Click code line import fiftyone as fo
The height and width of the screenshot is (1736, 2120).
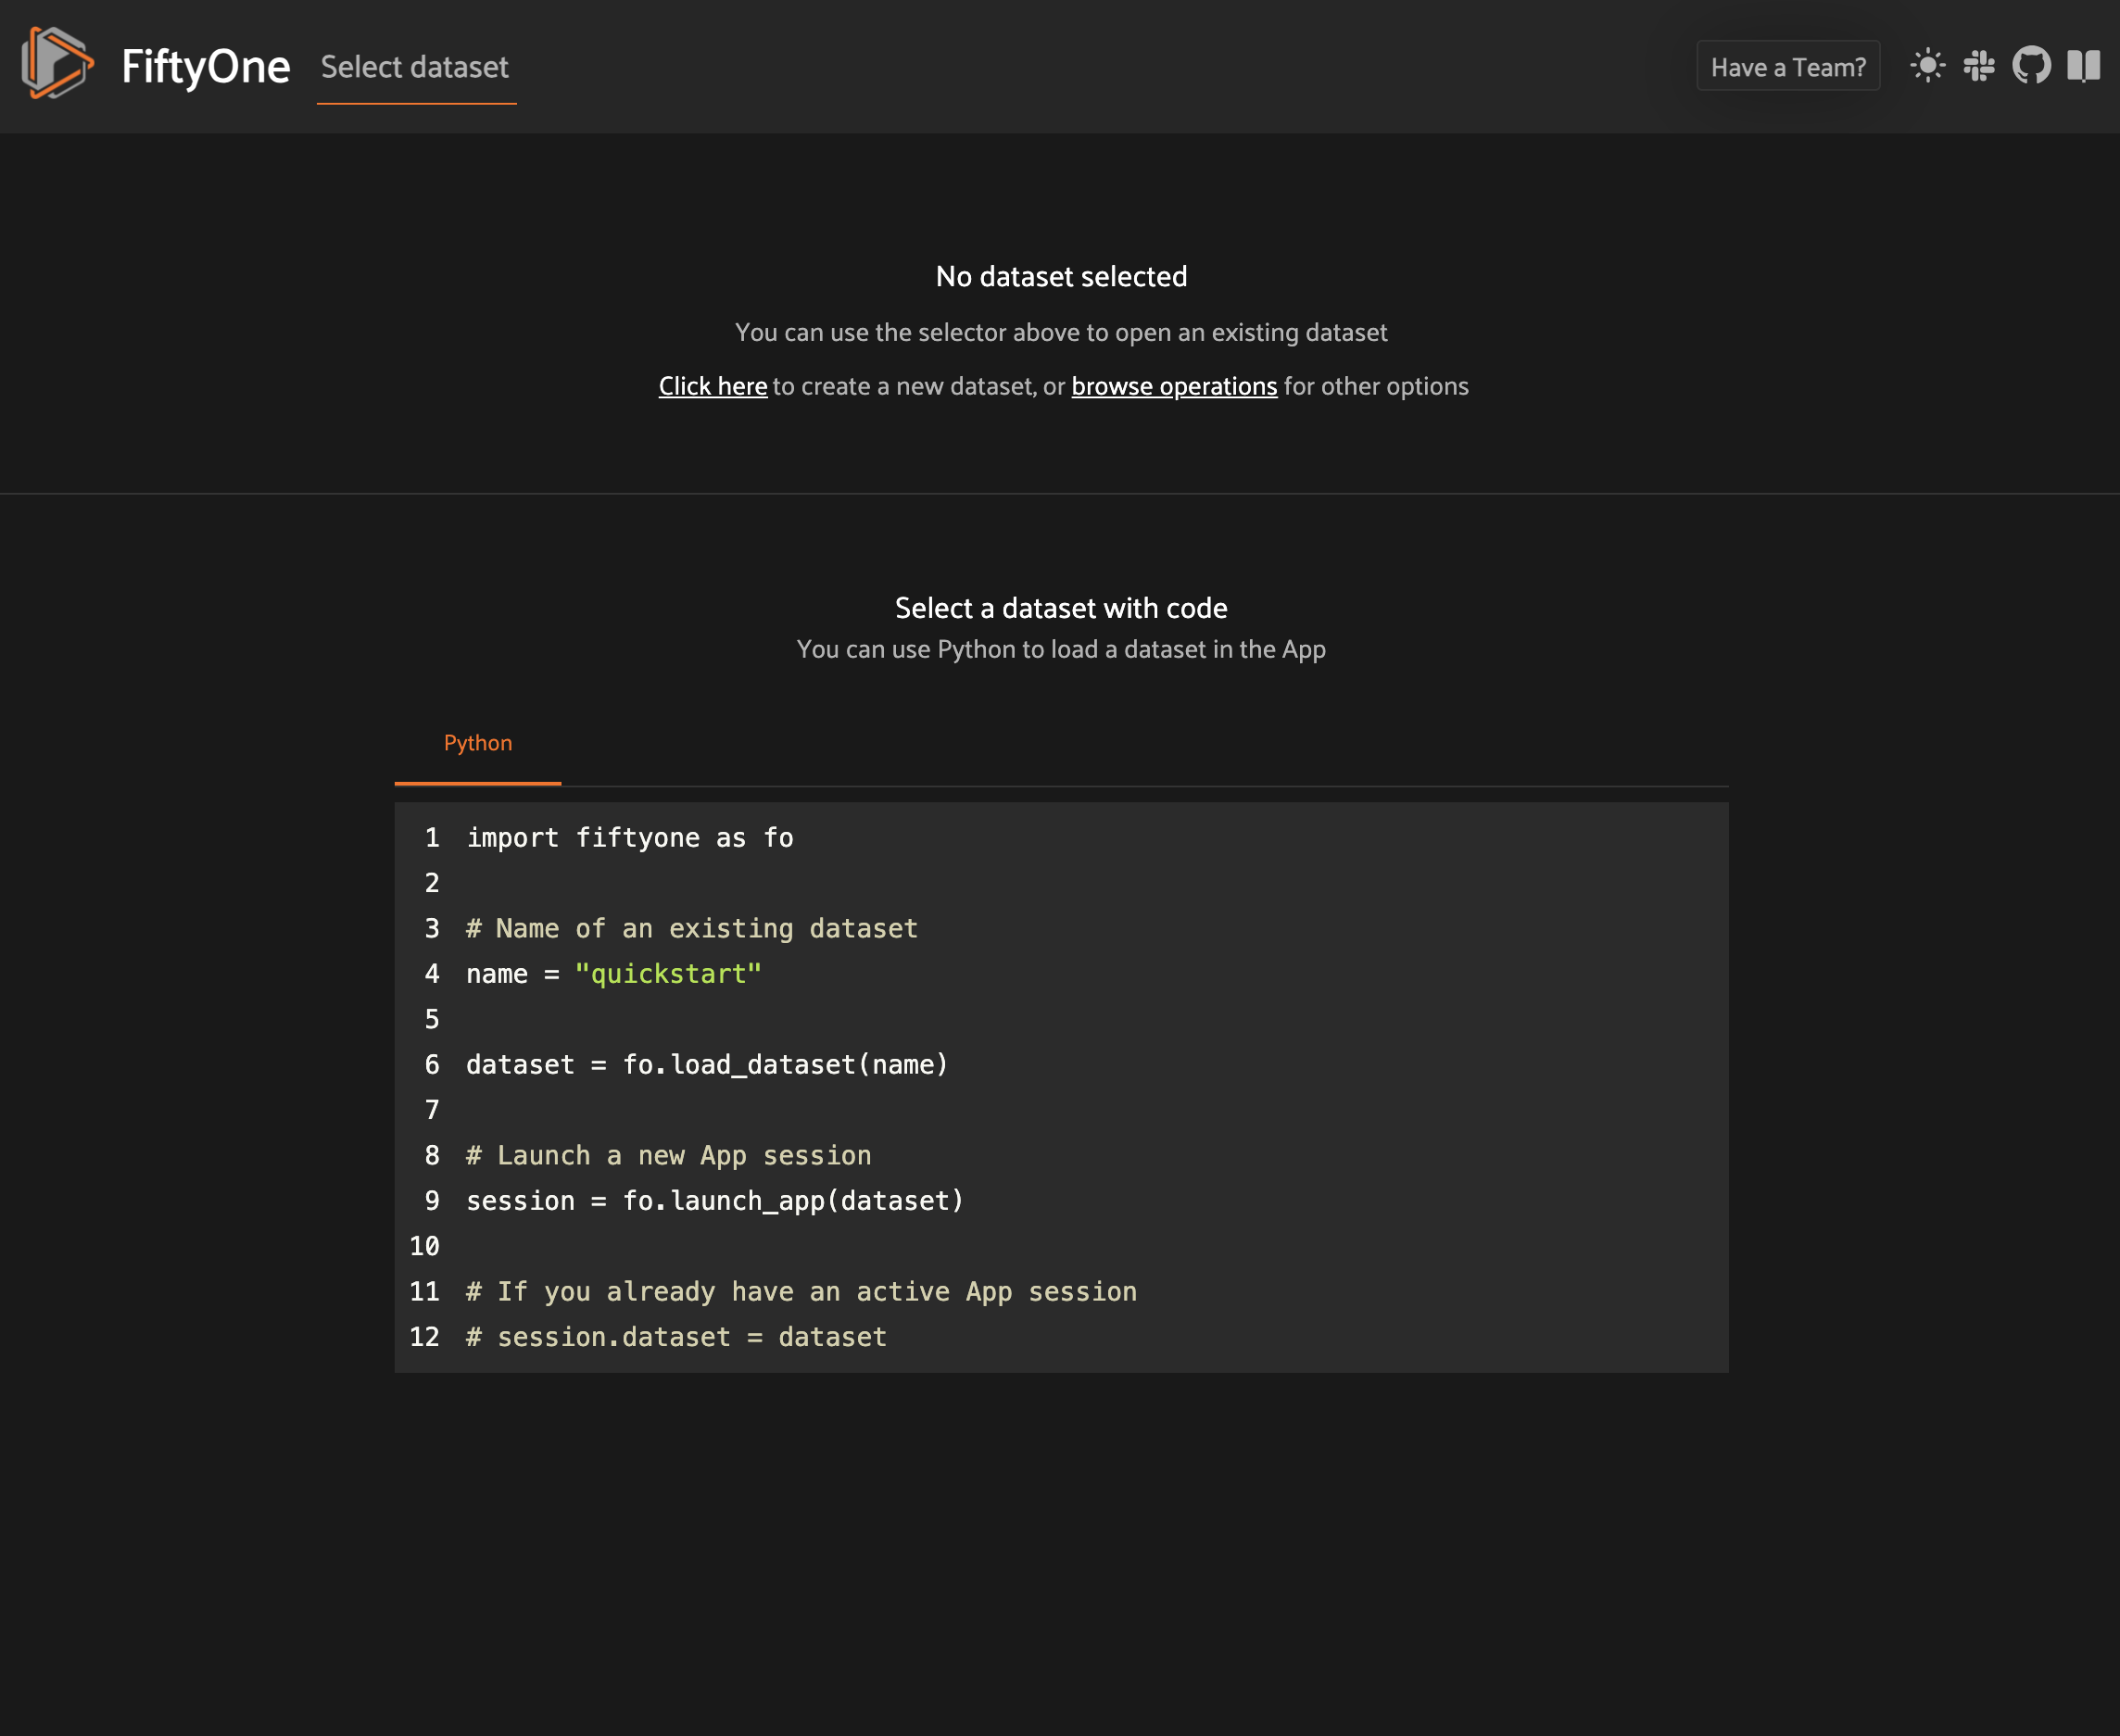(630, 838)
